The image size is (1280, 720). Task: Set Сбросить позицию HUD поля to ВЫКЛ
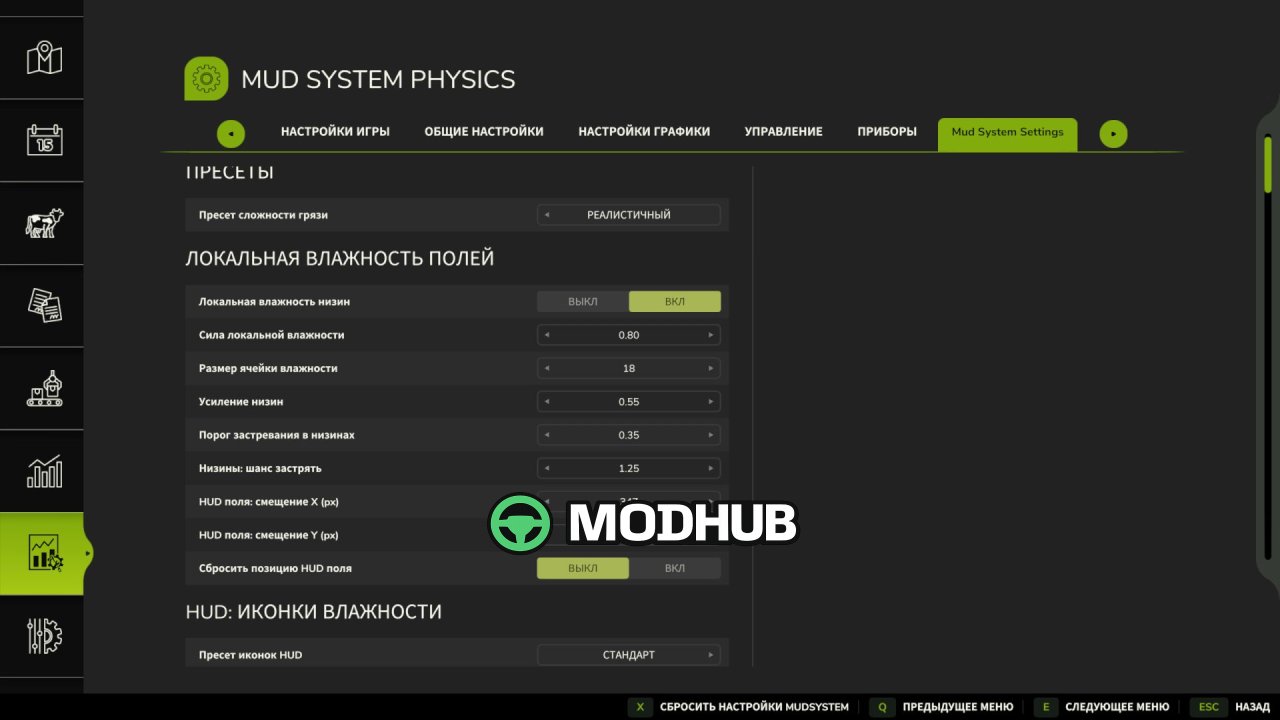click(583, 568)
